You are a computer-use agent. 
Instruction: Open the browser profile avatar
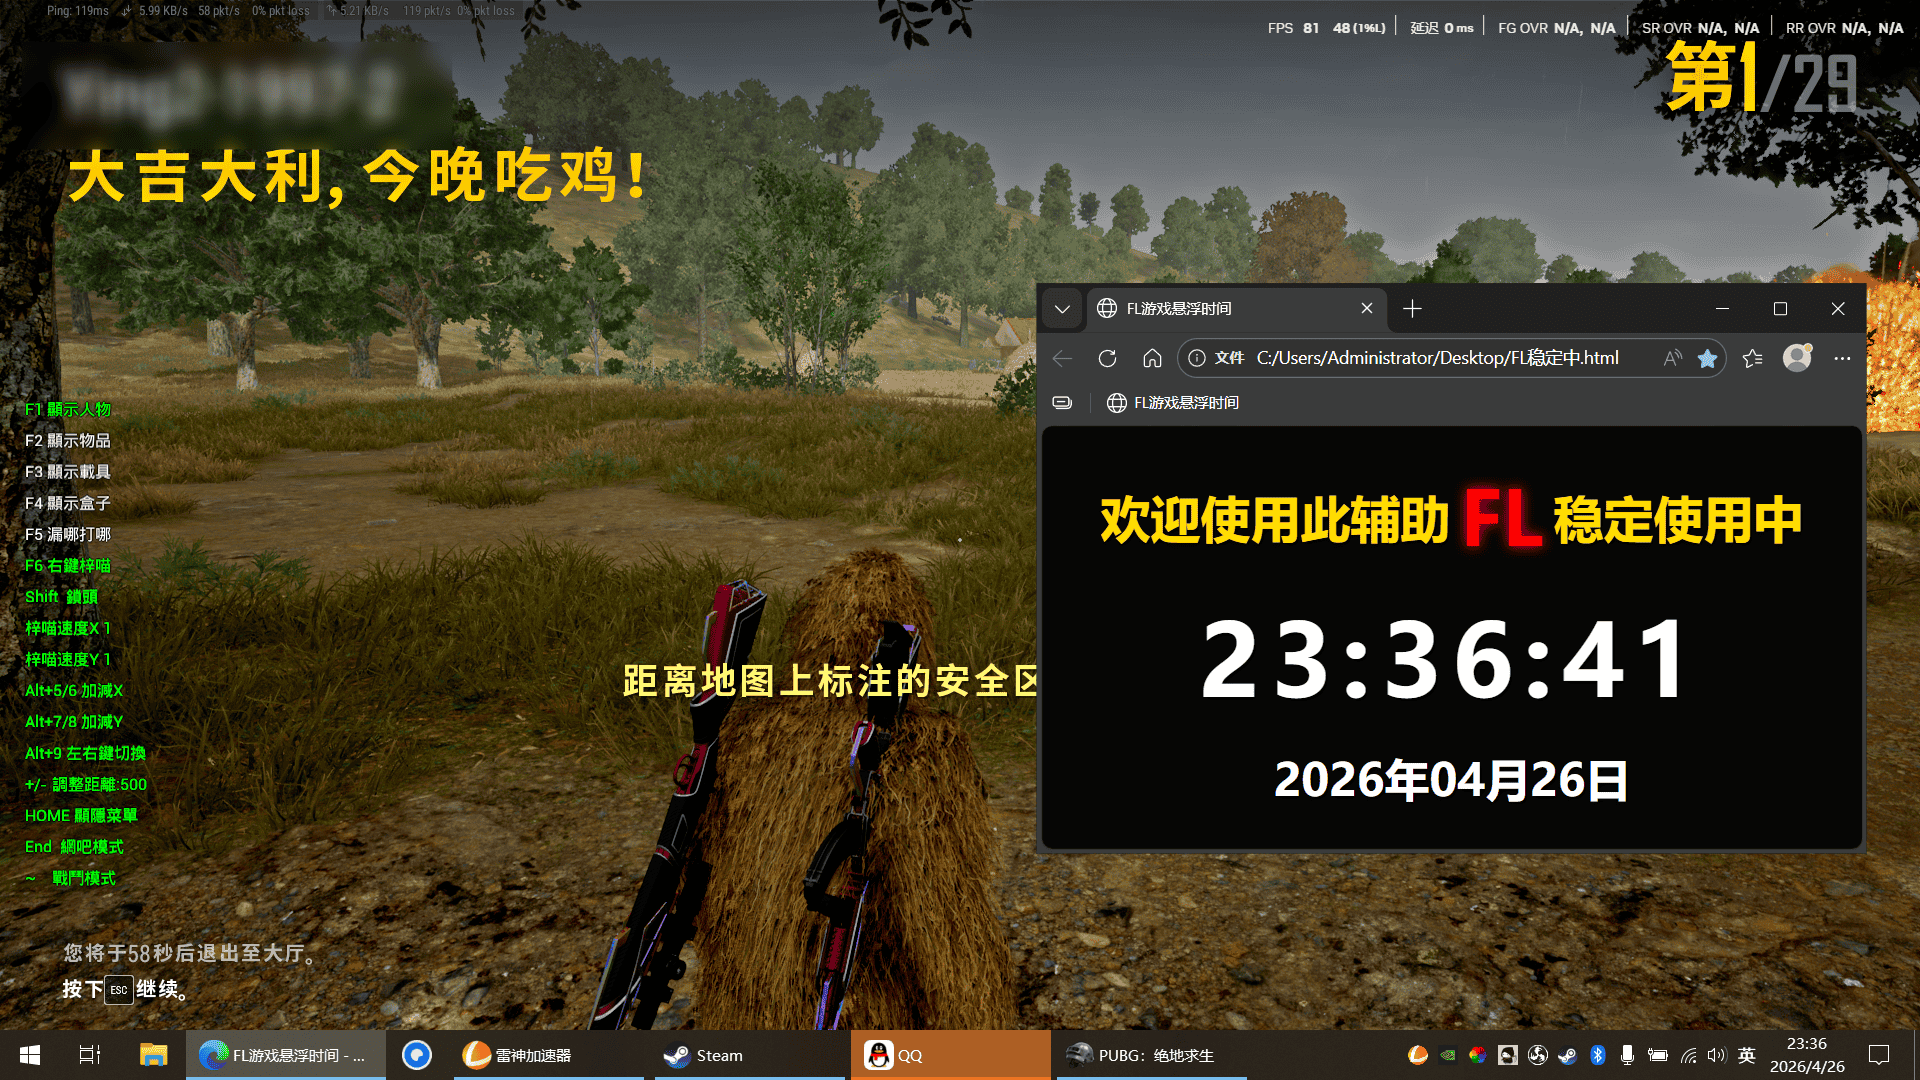[x=1797, y=358]
